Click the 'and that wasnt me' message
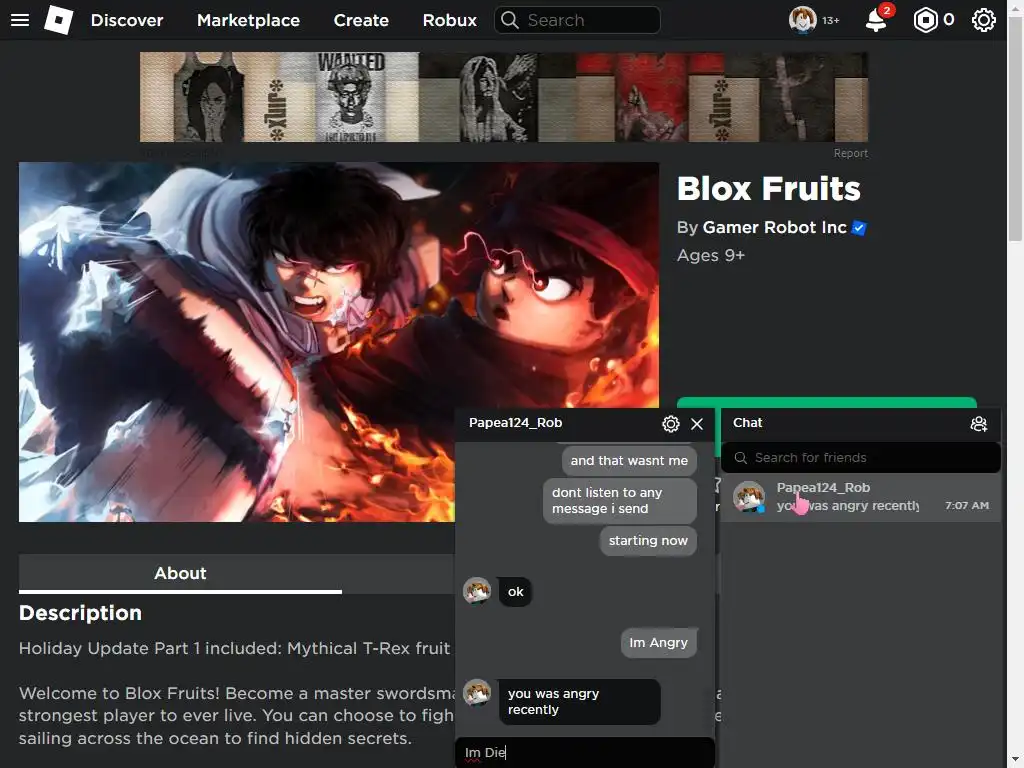The height and width of the screenshot is (768, 1024). coord(629,460)
